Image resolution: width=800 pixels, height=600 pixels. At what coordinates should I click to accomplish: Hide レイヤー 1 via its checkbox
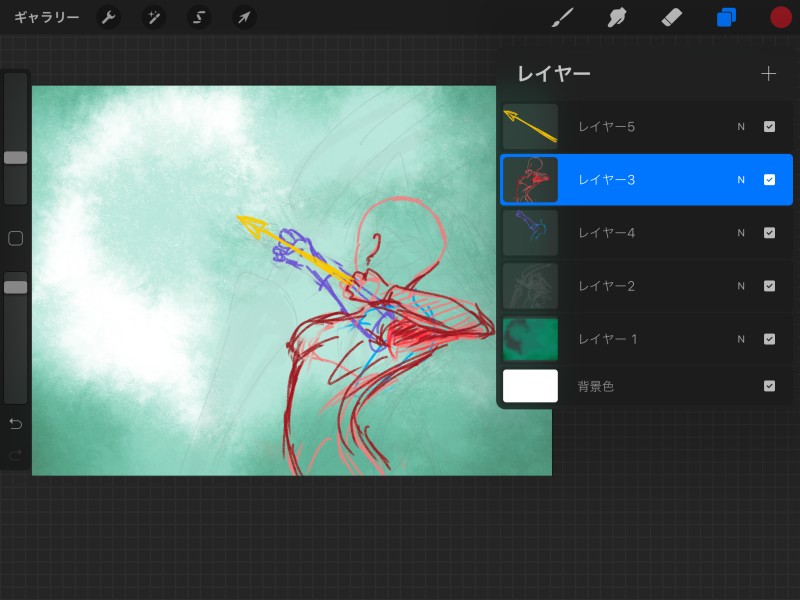pyautogui.click(x=769, y=339)
